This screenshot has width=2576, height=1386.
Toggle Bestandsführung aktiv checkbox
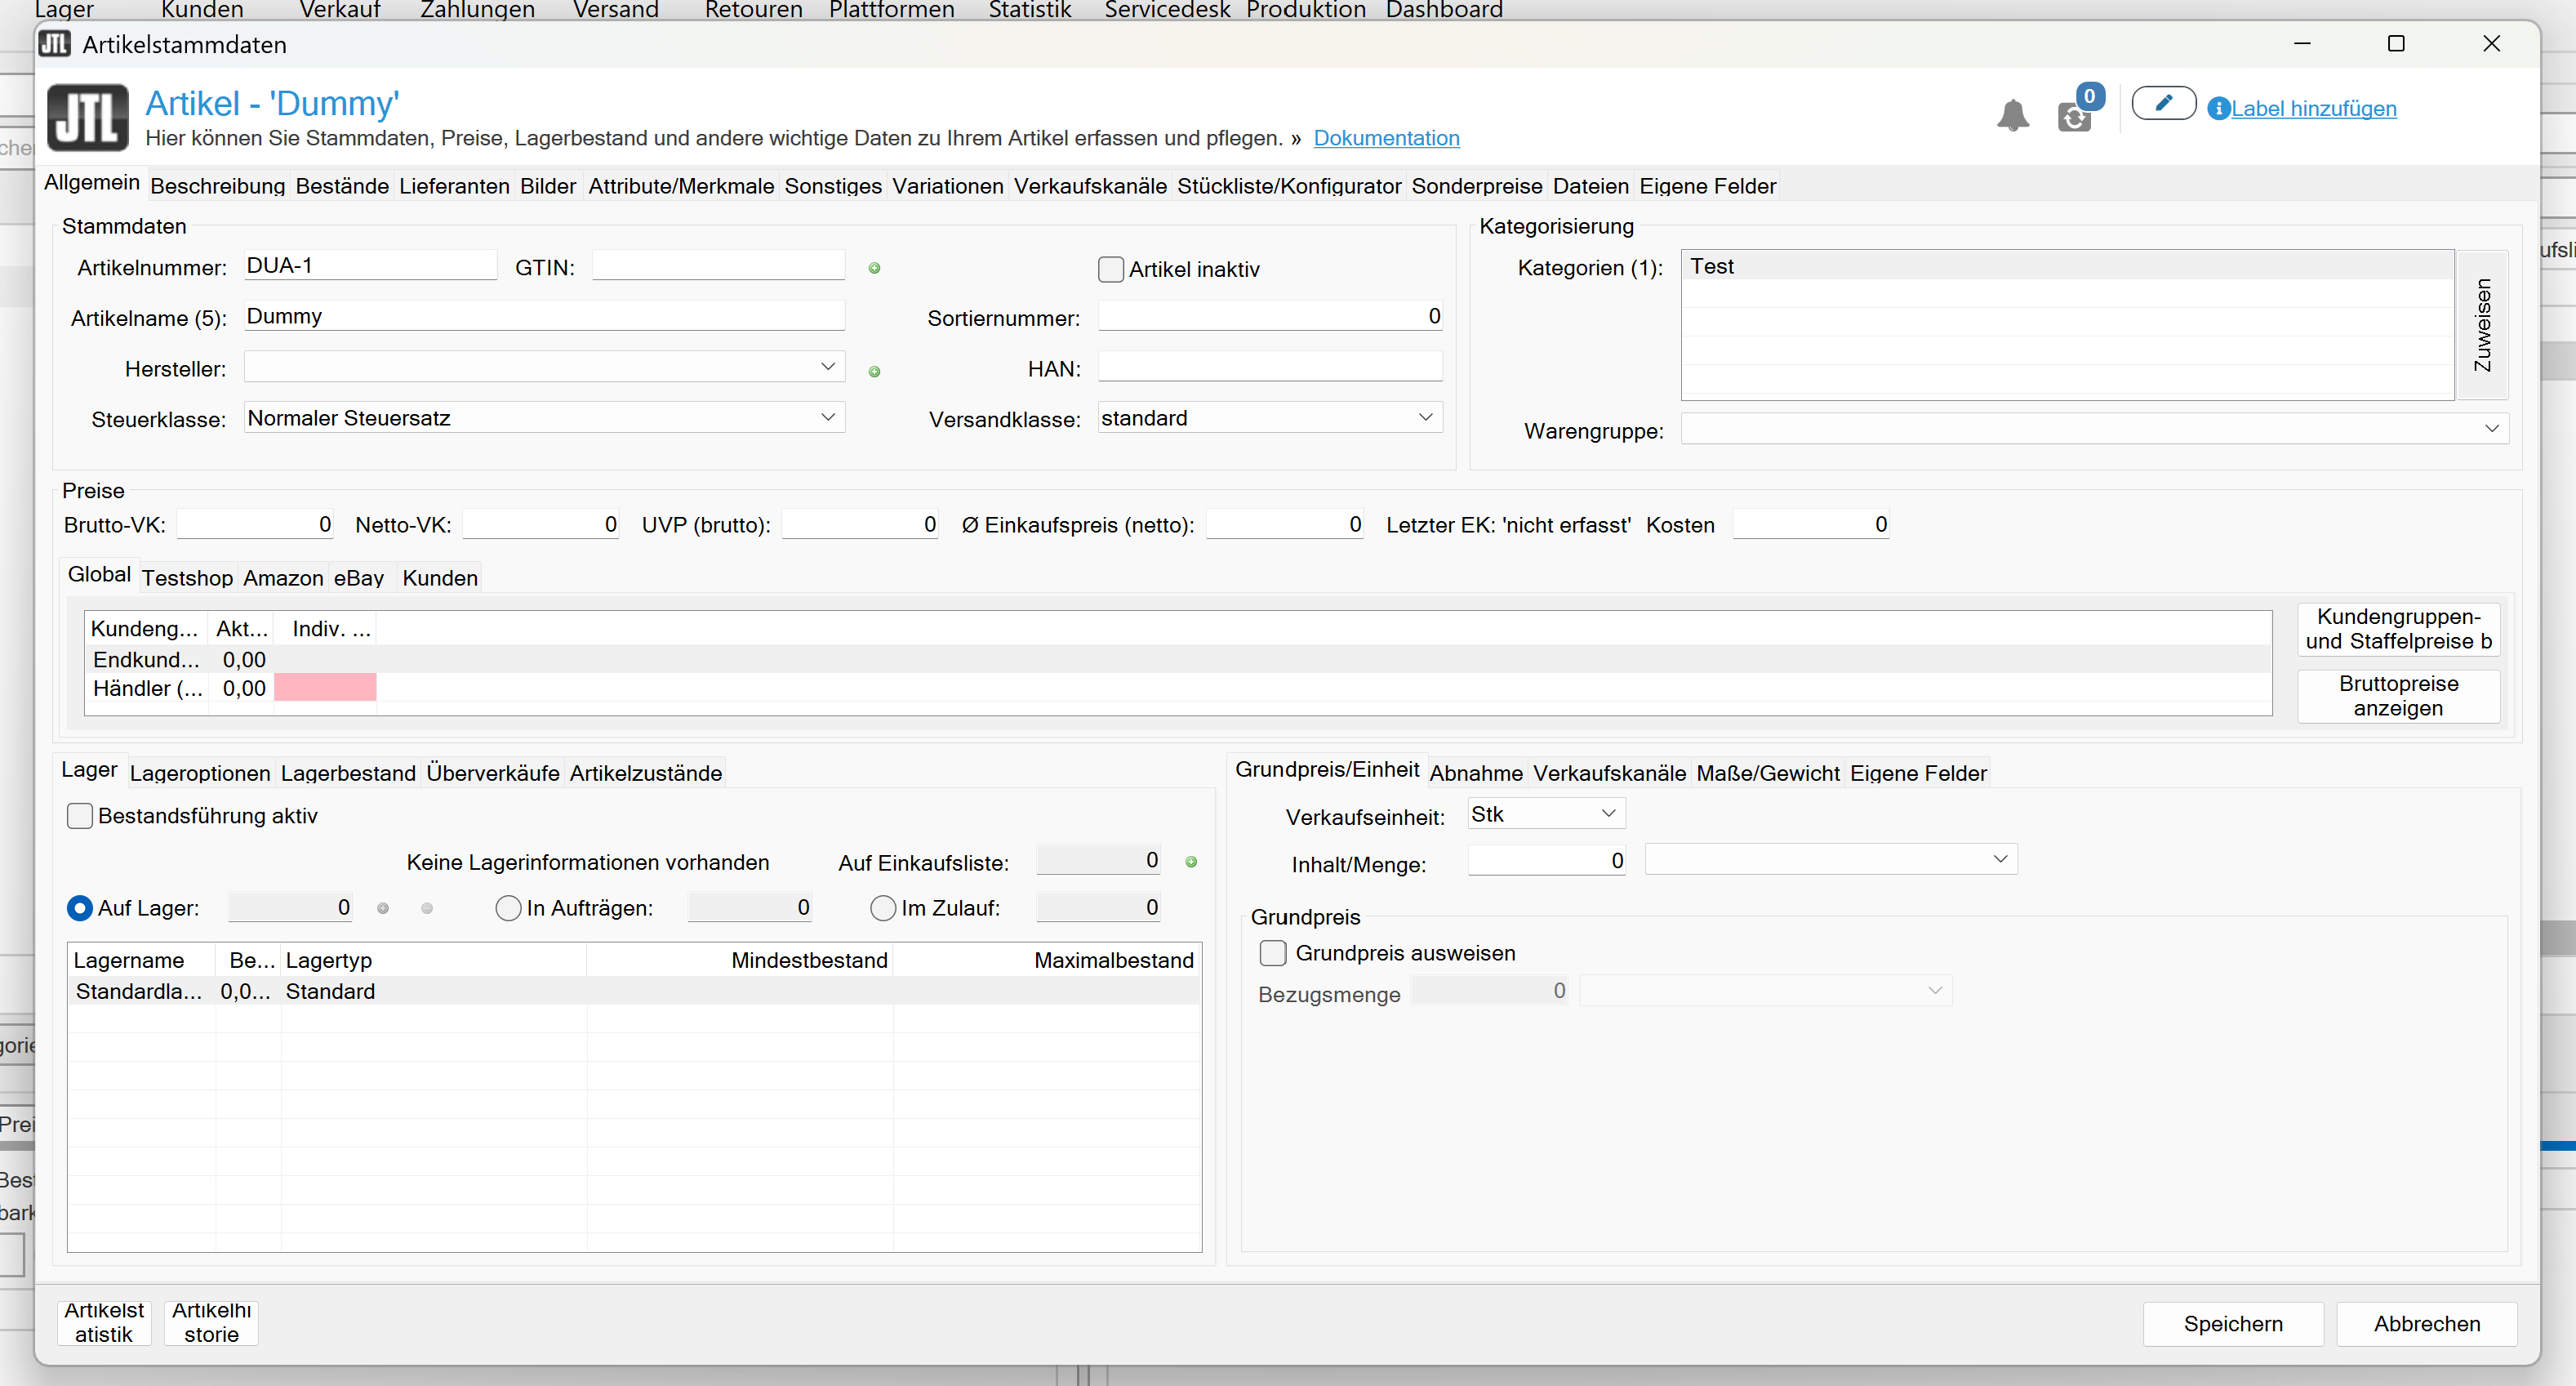(80, 816)
